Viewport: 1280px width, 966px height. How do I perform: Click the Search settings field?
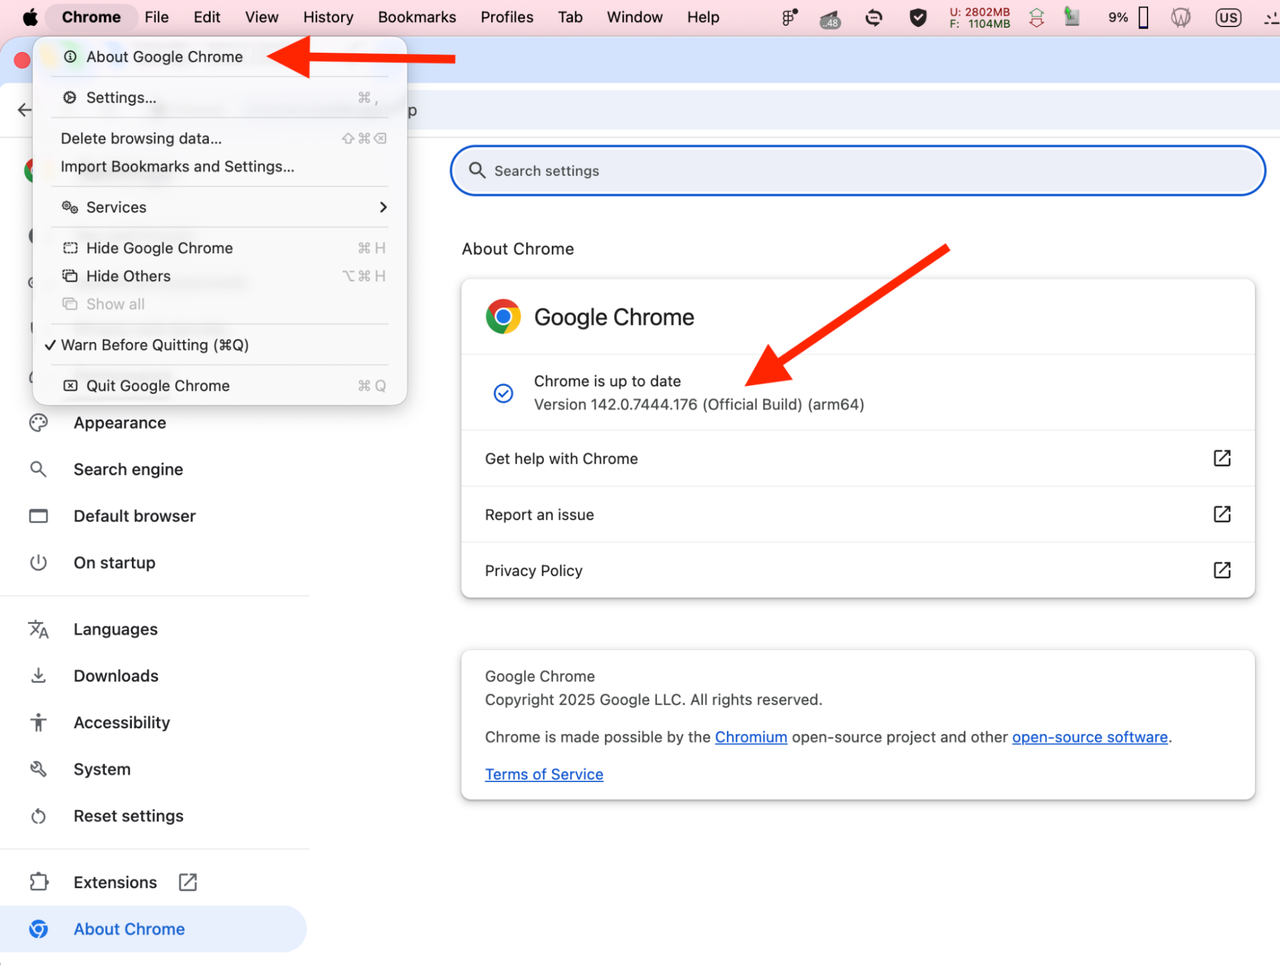(858, 171)
